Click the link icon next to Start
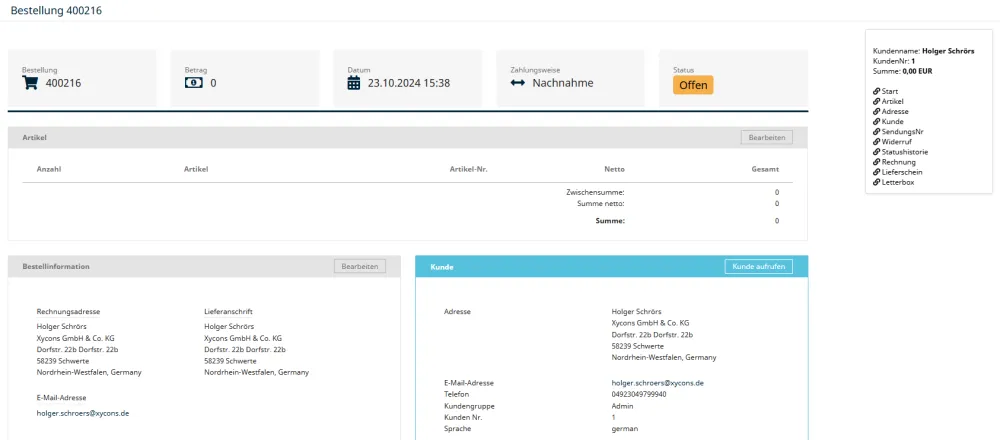 pos(876,91)
